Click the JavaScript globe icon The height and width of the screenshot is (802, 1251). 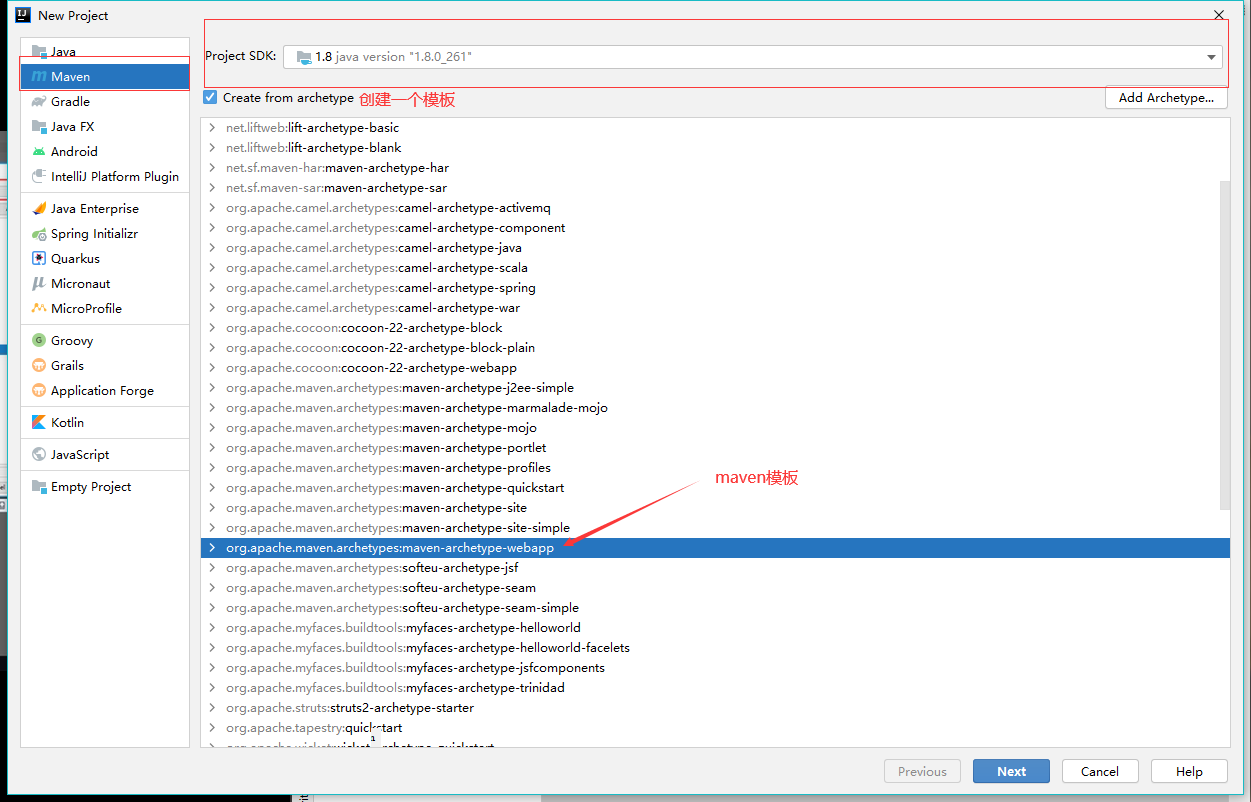[x=39, y=455]
